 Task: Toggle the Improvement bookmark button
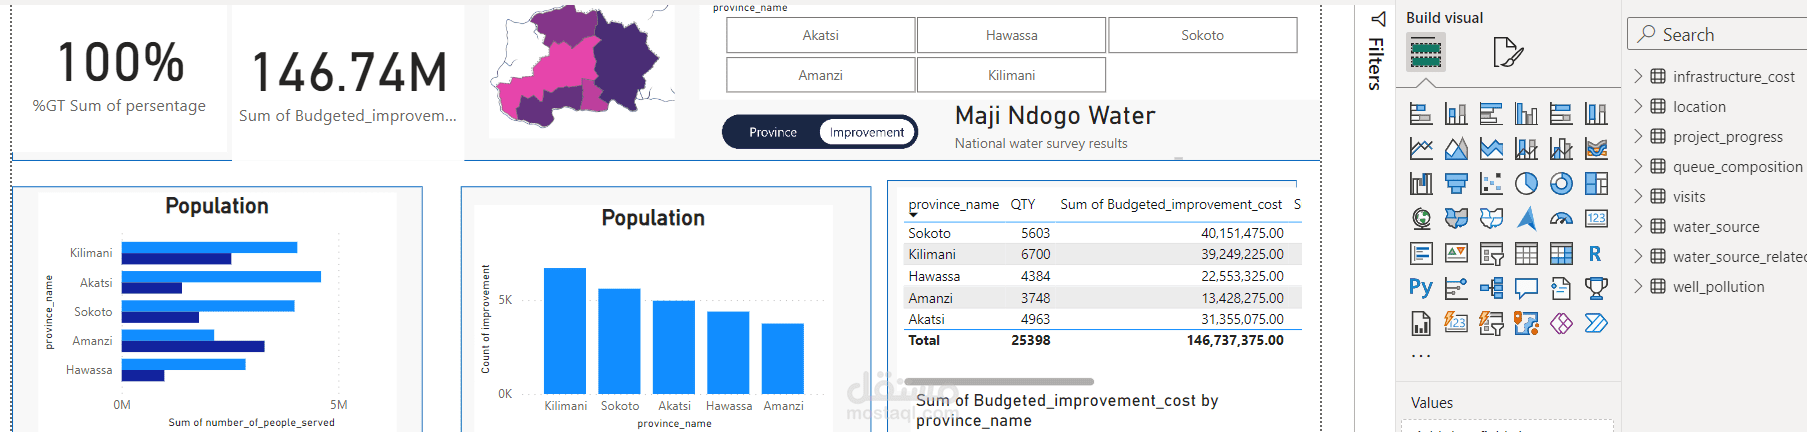coord(867,132)
